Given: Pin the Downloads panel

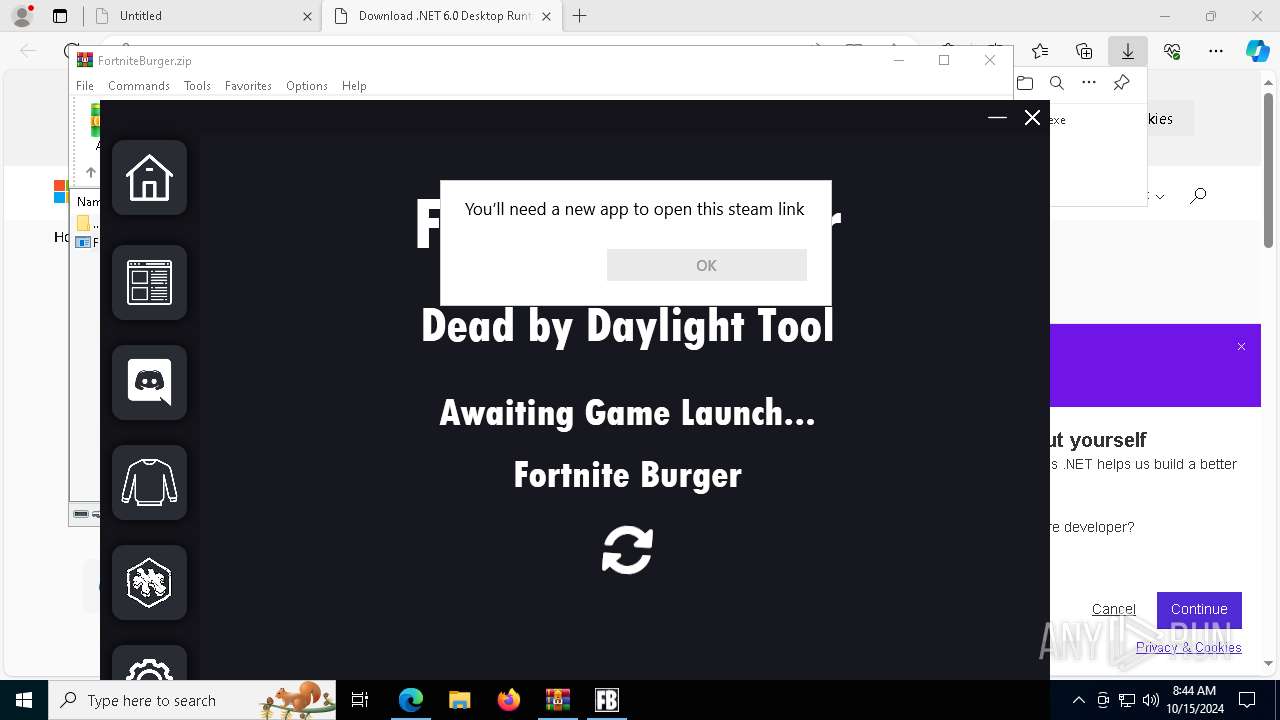Looking at the screenshot, I should (x=1121, y=83).
